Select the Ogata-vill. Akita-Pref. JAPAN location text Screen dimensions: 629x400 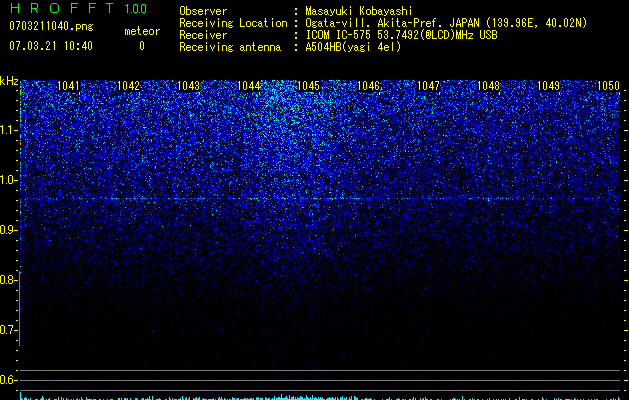tap(446, 23)
